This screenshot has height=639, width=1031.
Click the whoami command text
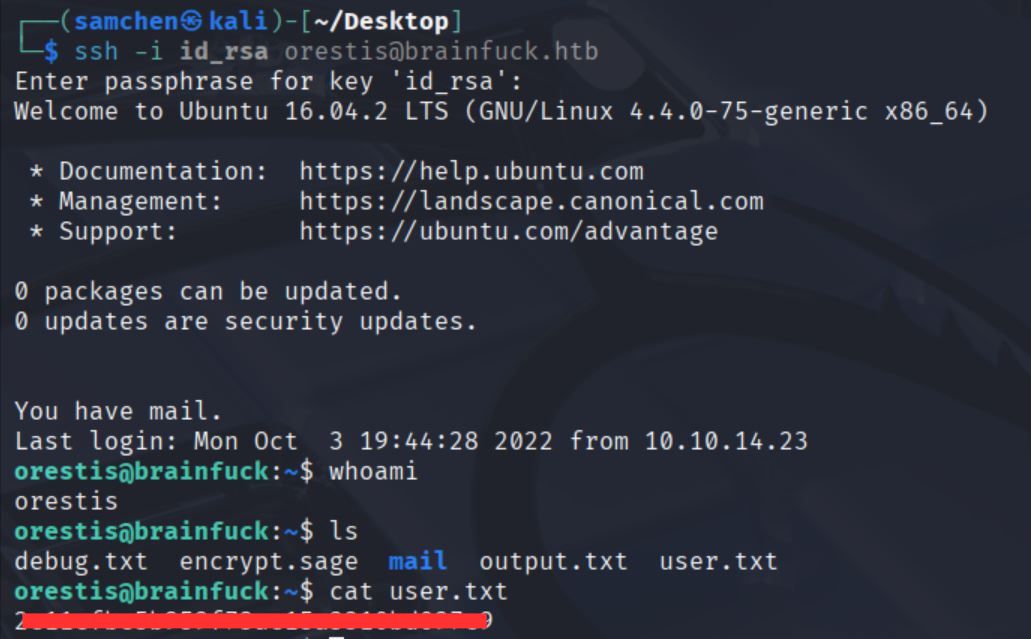[x=373, y=471]
